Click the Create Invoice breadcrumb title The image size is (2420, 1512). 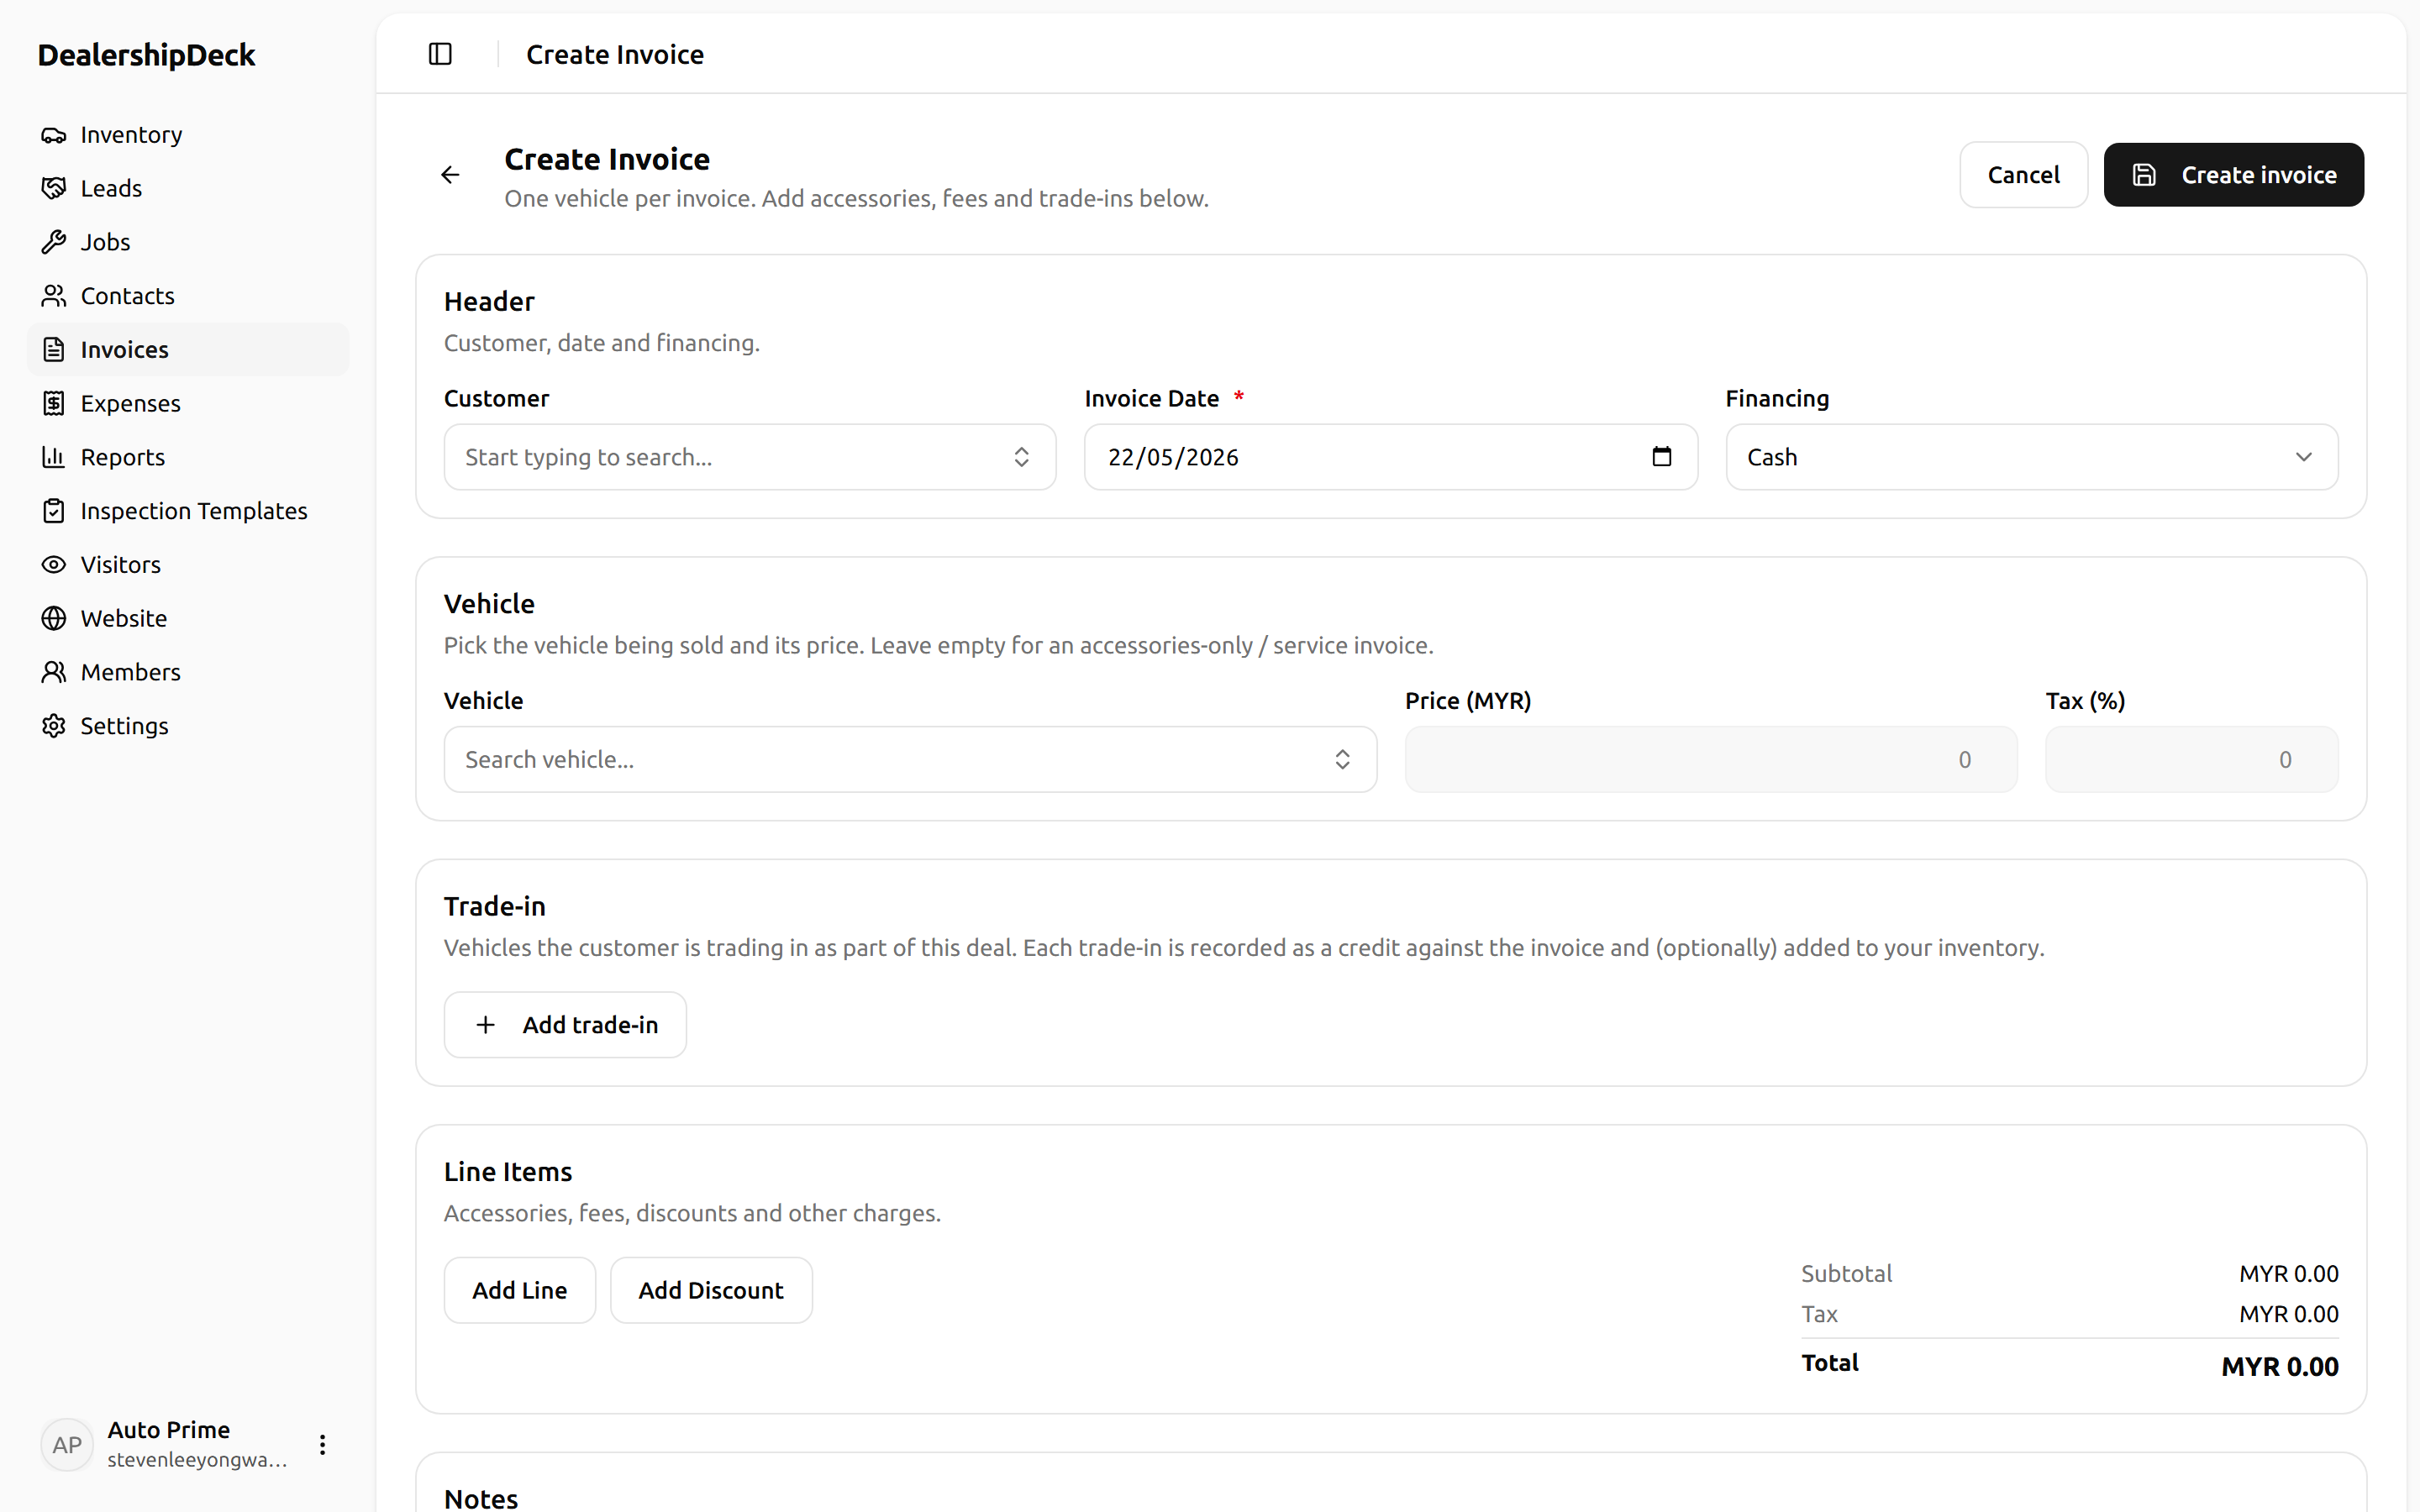(x=615, y=54)
